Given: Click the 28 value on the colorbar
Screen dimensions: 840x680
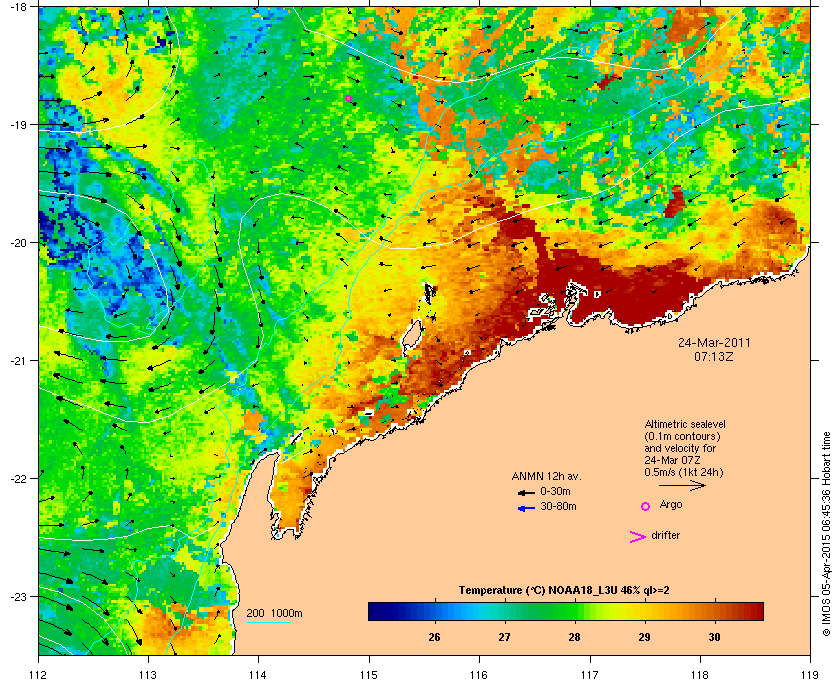Looking at the screenshot, I should point(574,637).
